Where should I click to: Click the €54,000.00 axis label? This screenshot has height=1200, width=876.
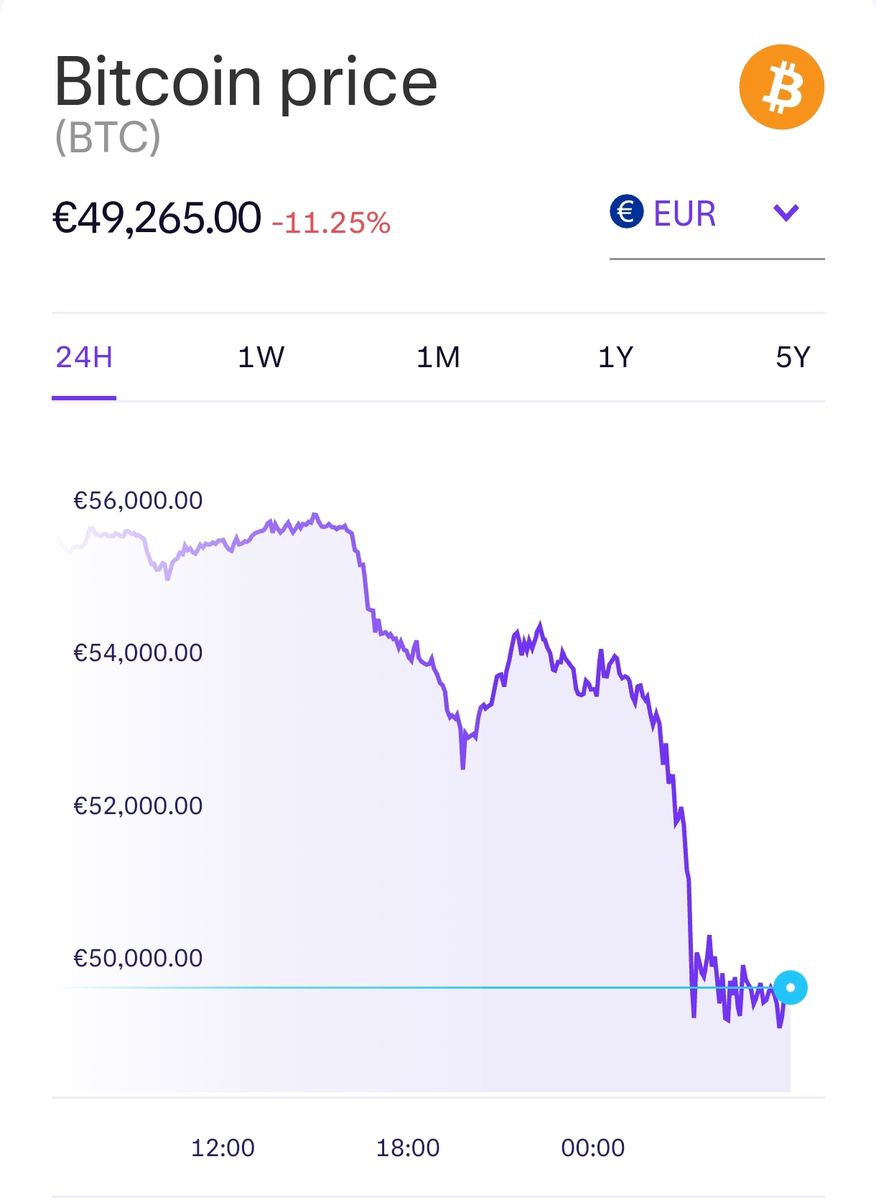pos(138,653)
